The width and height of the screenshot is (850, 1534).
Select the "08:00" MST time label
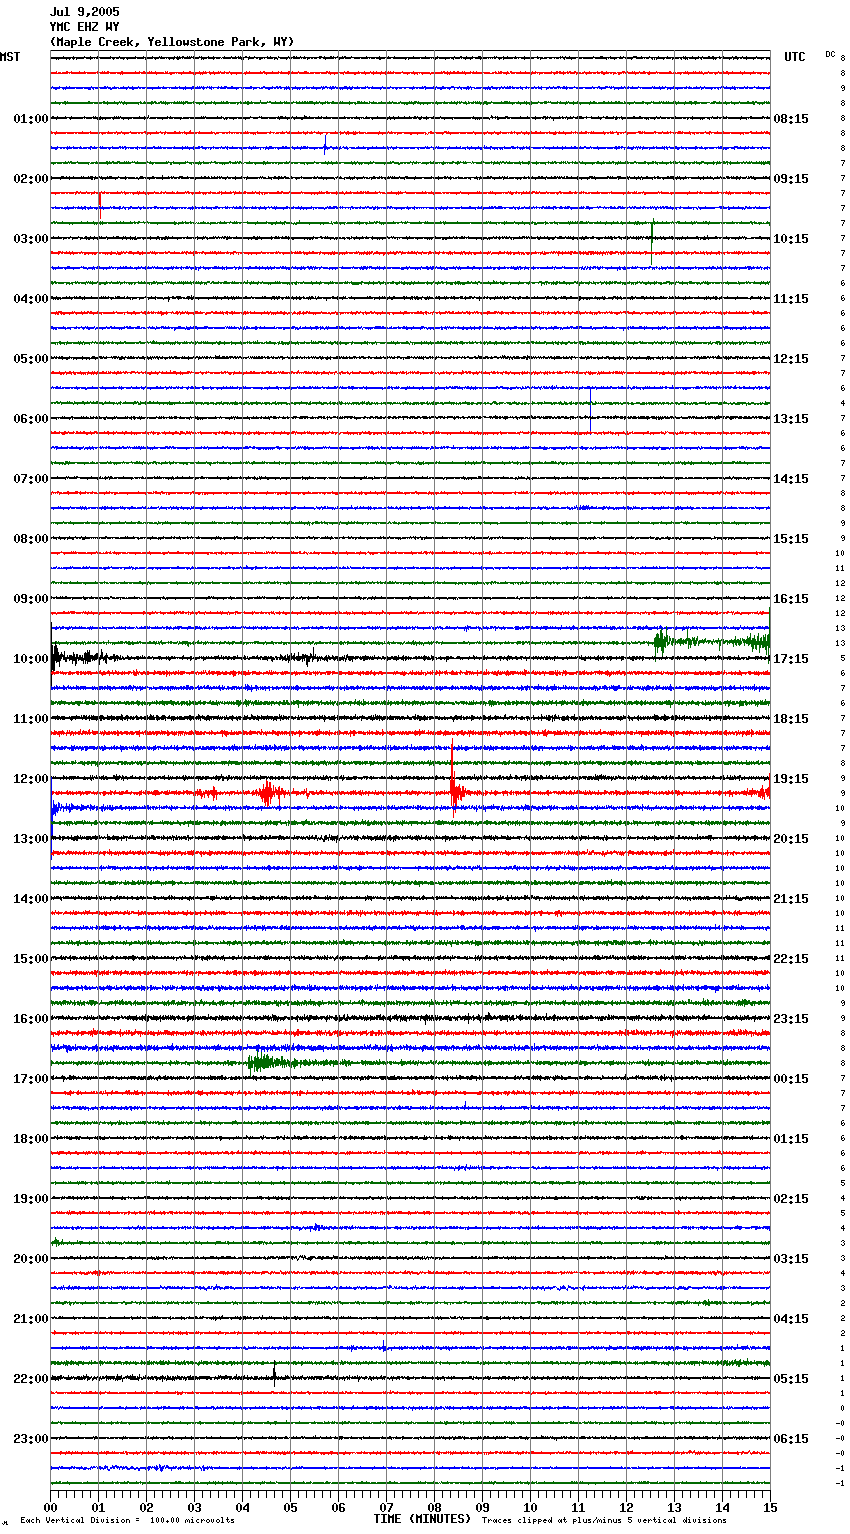pos(31,539)
